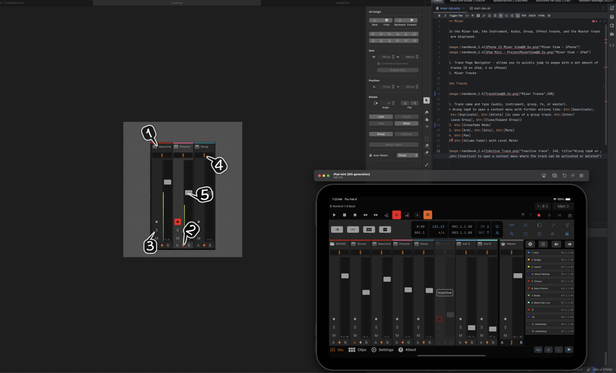The image size is (616, 373).
Task: Click the red plus button in the transport
Action: (396, 215)
